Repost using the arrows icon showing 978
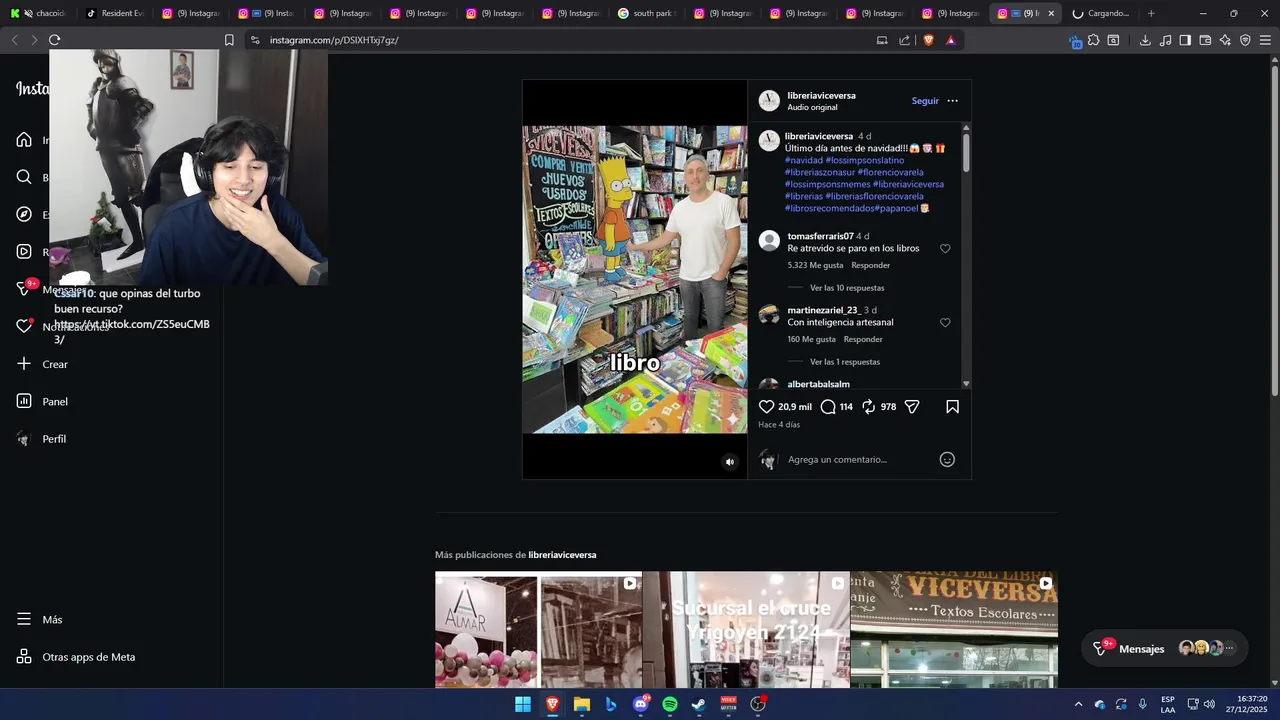 pos(869,407)
